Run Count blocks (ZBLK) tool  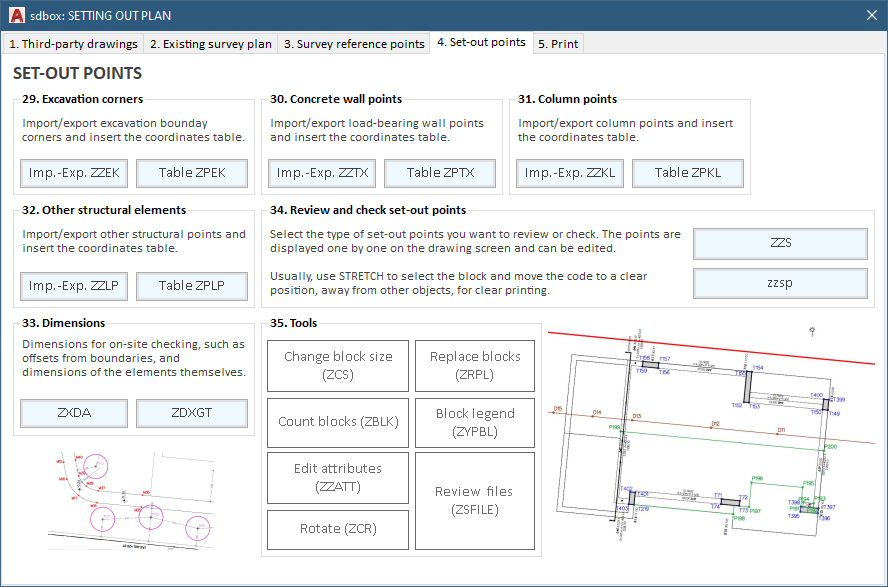pos(338,422)
